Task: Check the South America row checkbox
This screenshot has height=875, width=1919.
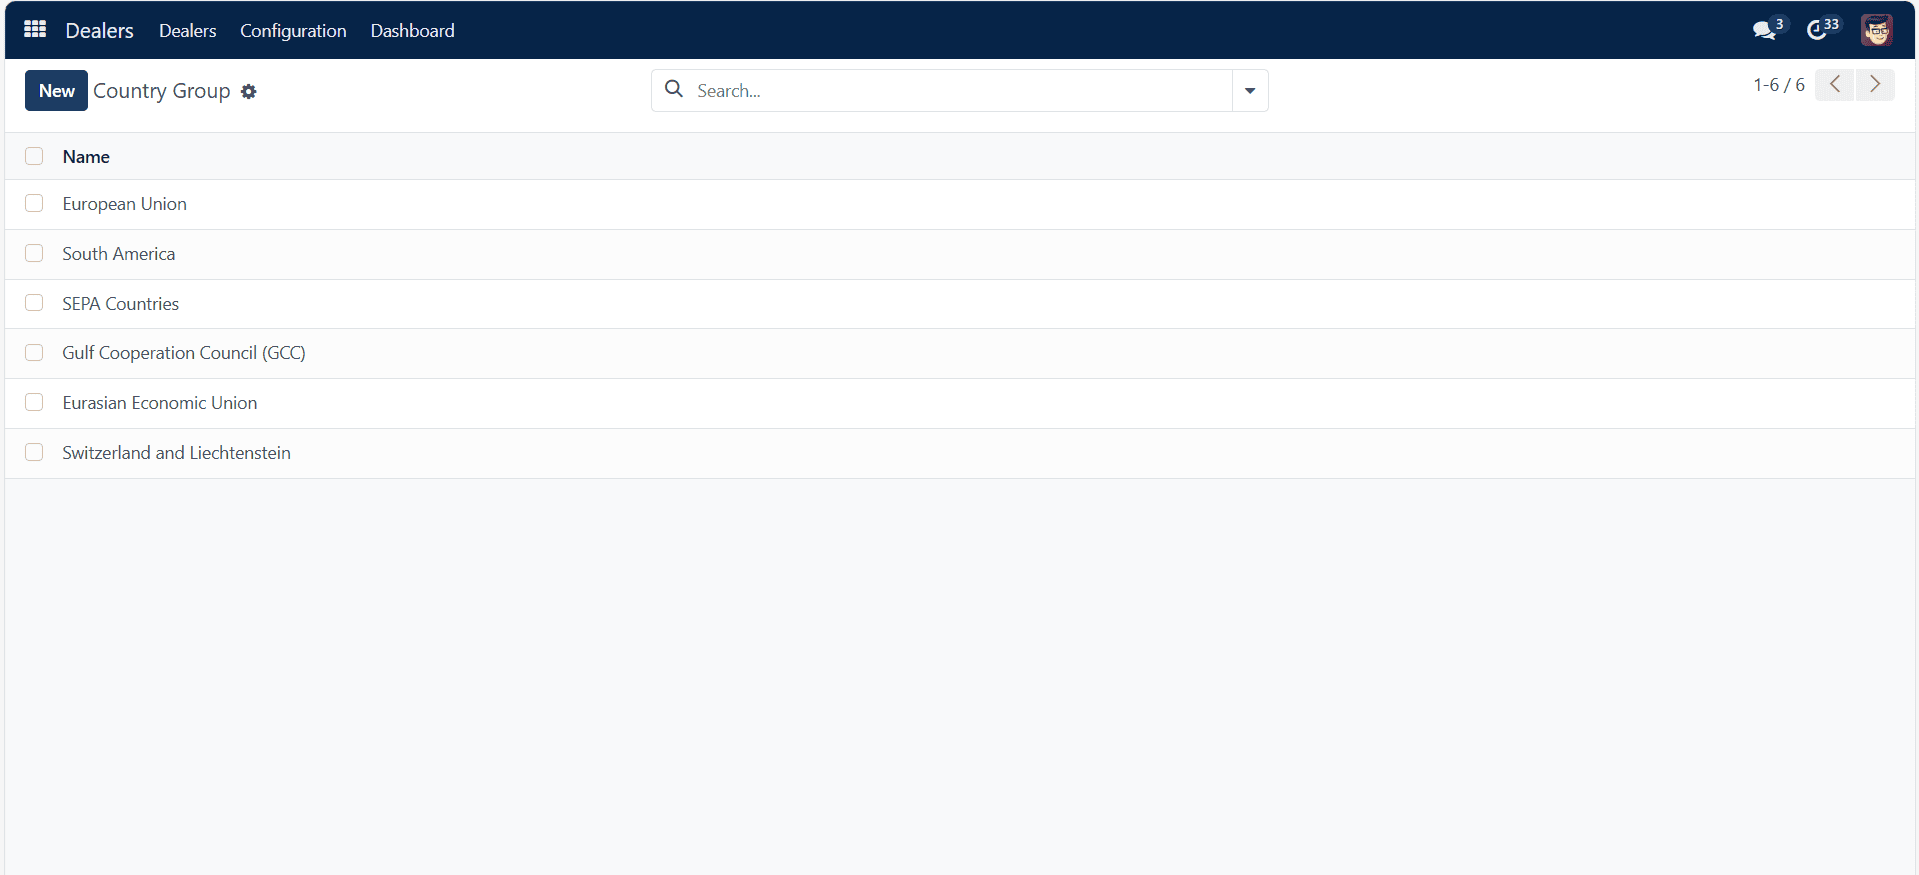Action: (x=34, y=253)
